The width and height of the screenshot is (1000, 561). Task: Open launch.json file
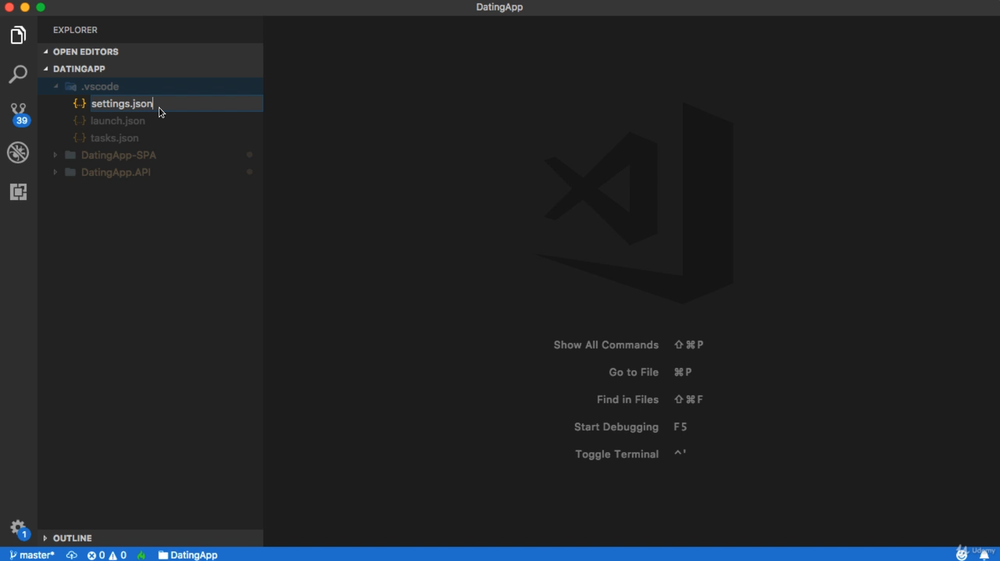coord(117,120)
